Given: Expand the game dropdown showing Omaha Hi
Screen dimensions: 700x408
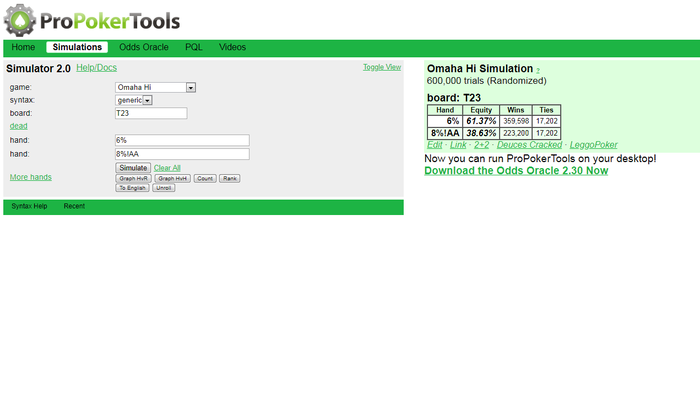Looking at the screenshot, I should 155,87.
